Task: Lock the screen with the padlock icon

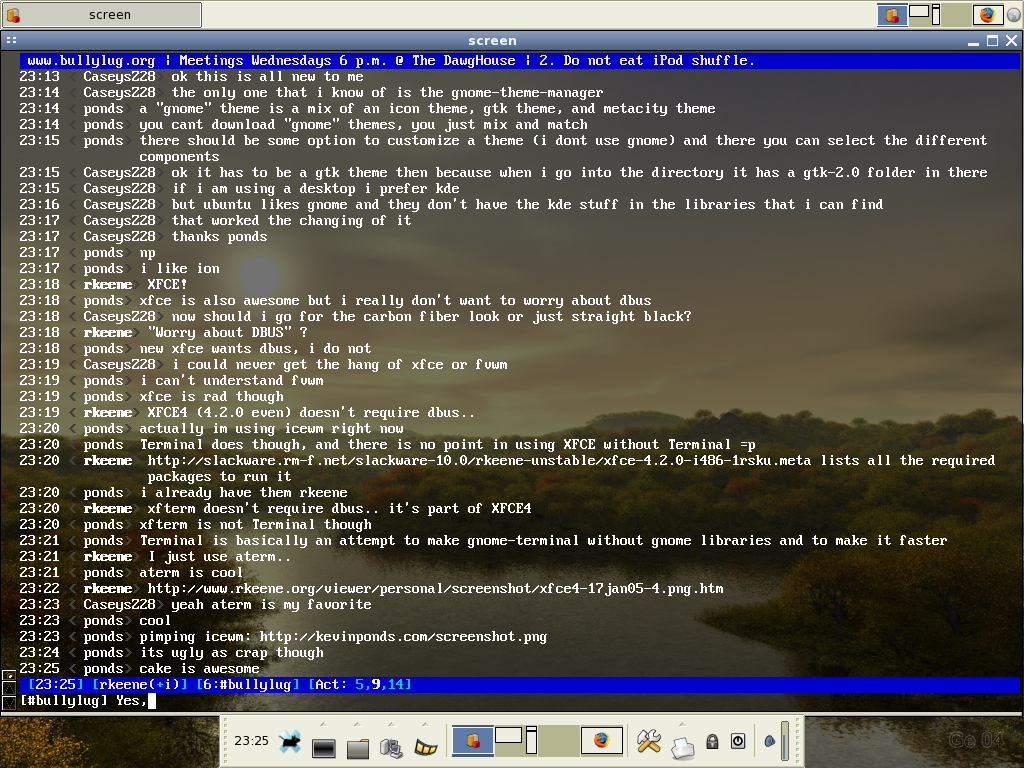Action: [x=712, y=741]
